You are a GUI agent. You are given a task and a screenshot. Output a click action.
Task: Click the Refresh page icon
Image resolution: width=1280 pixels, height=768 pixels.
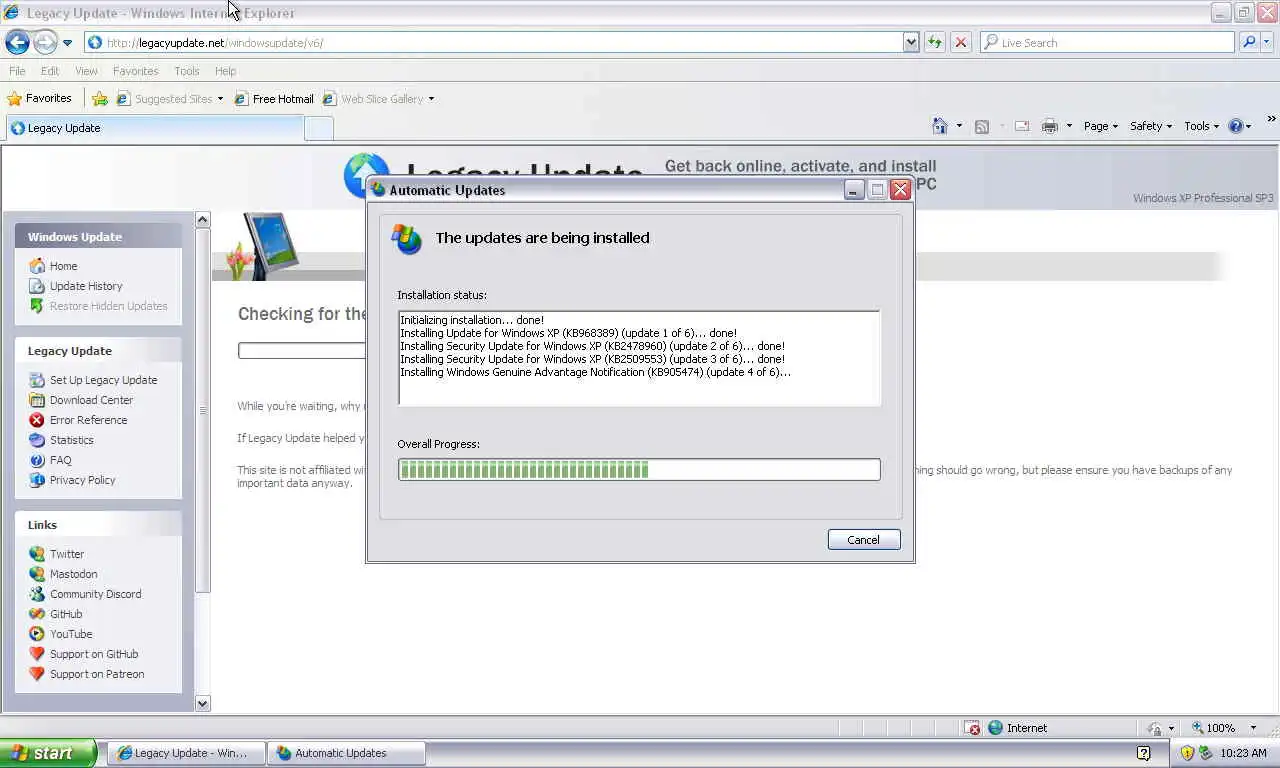935,42
